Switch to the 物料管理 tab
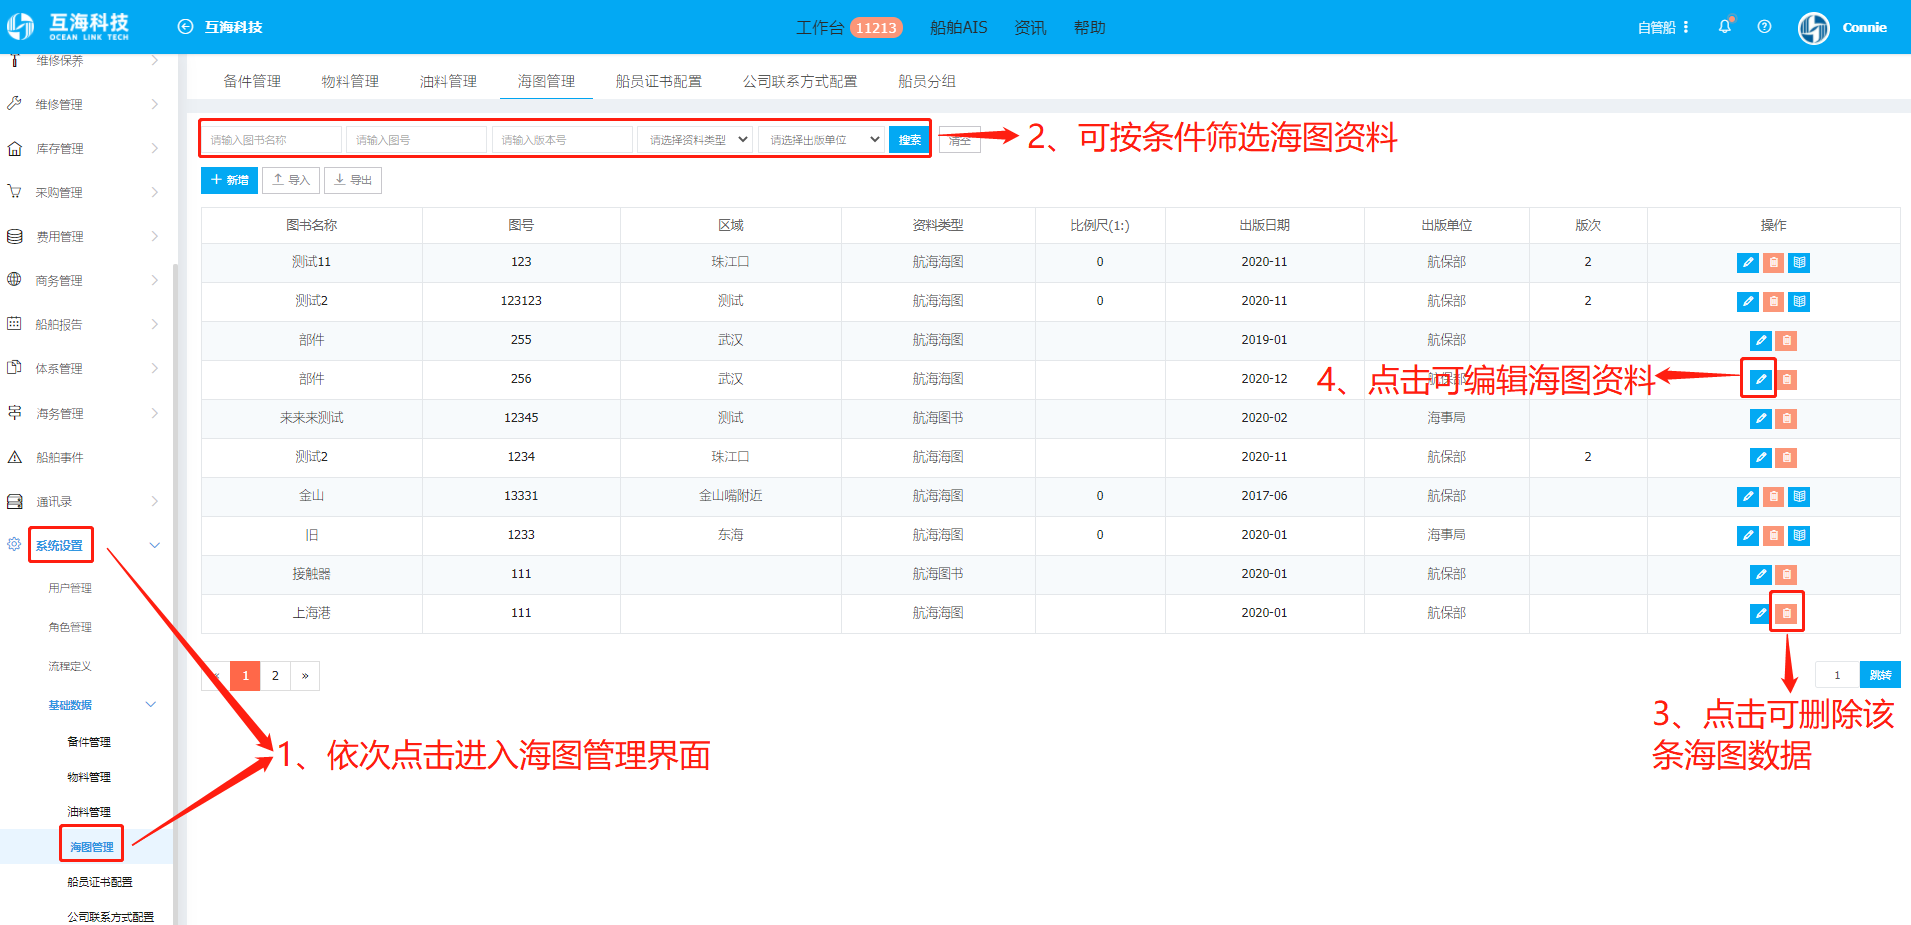 (x=350, y=81)
